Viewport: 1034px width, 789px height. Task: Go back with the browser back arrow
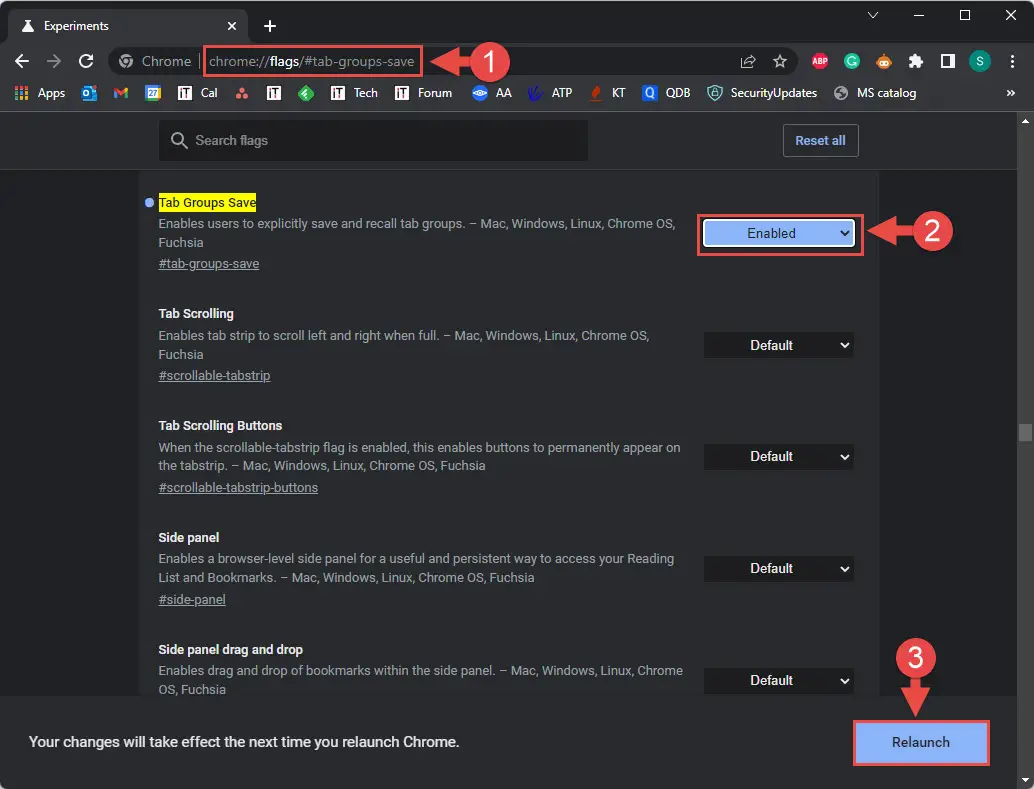22,61
